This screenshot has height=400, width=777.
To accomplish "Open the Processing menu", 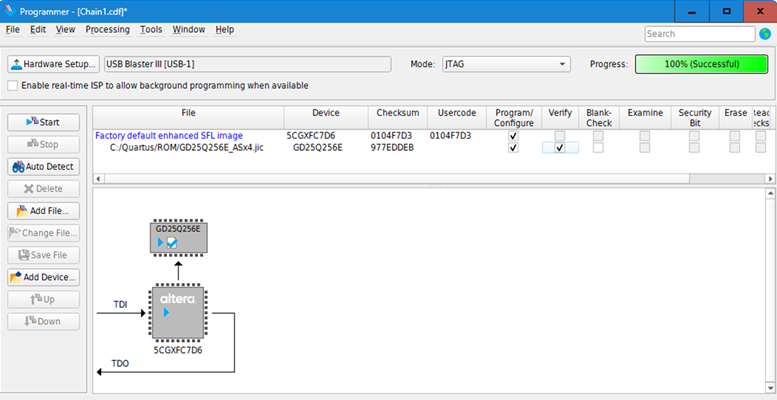I will click(108, 30).
